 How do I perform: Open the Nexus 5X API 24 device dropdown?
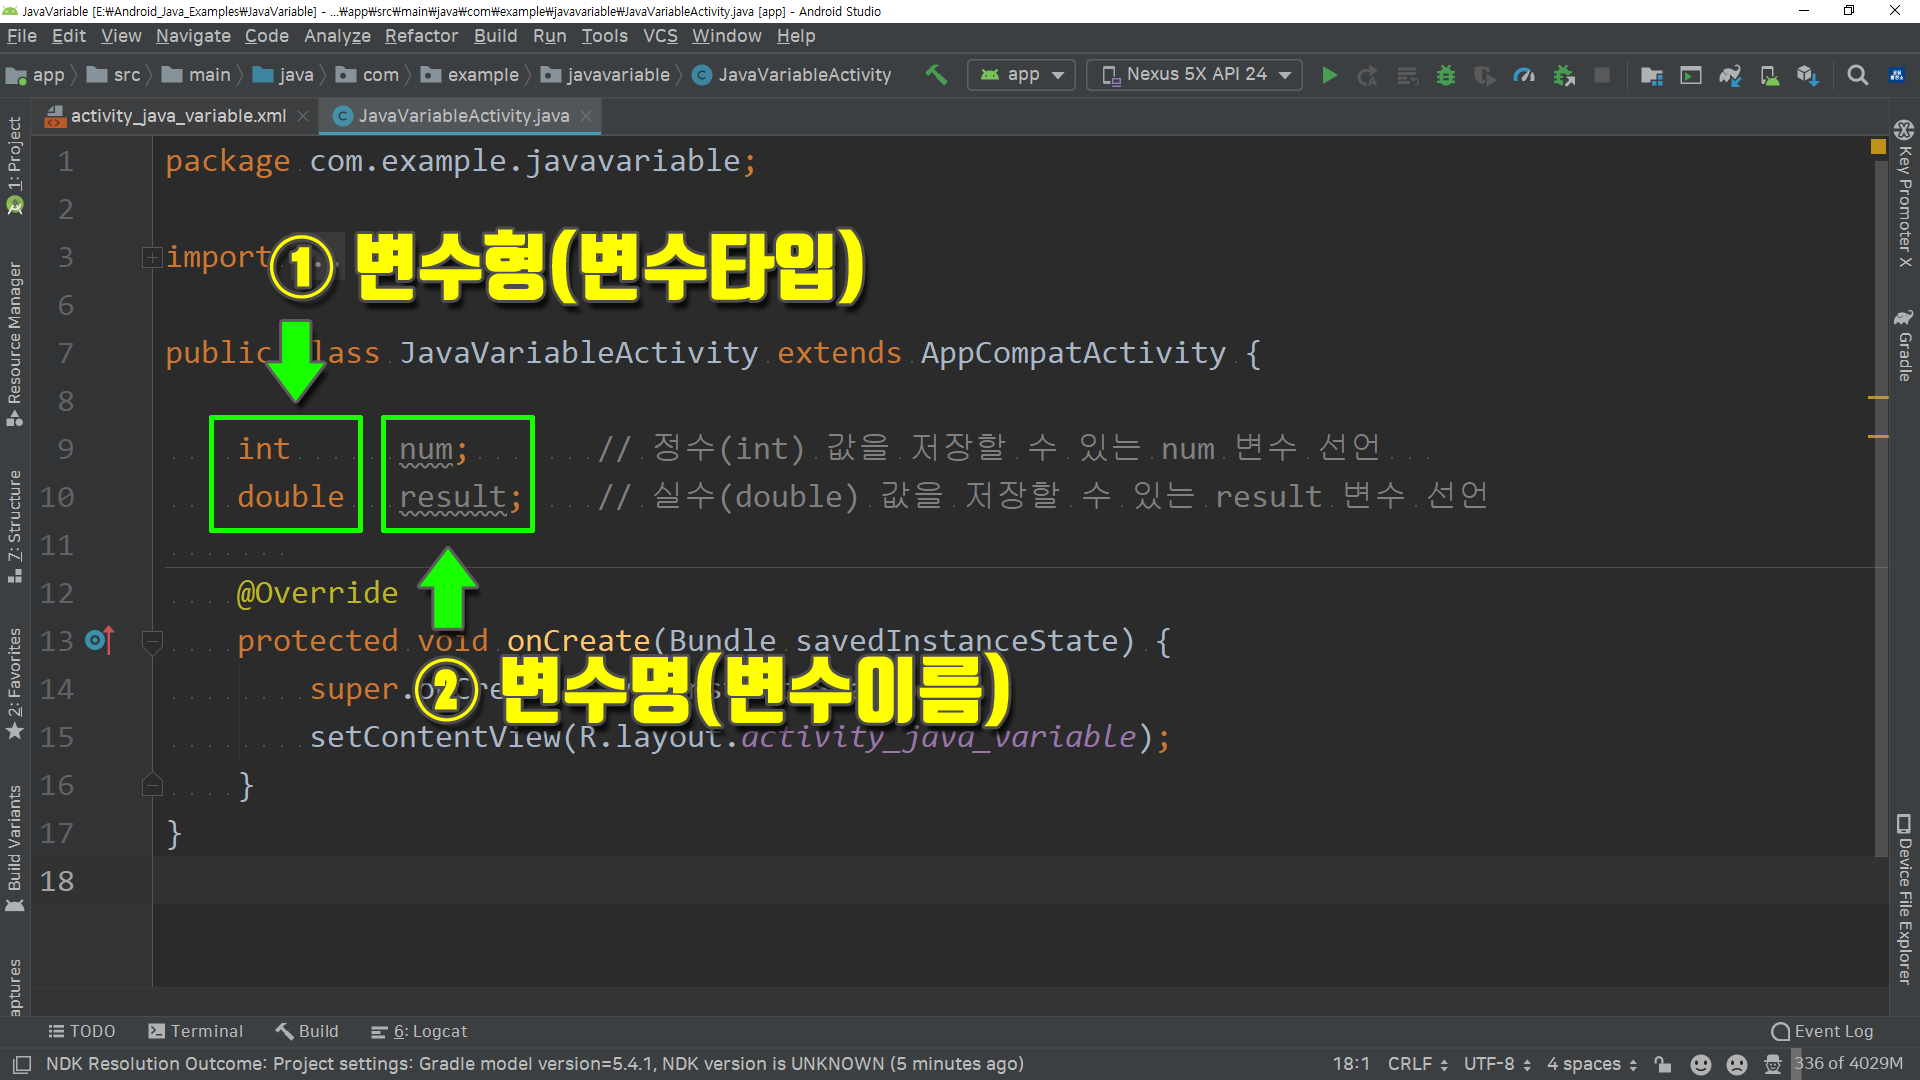tap(1194, 75)
